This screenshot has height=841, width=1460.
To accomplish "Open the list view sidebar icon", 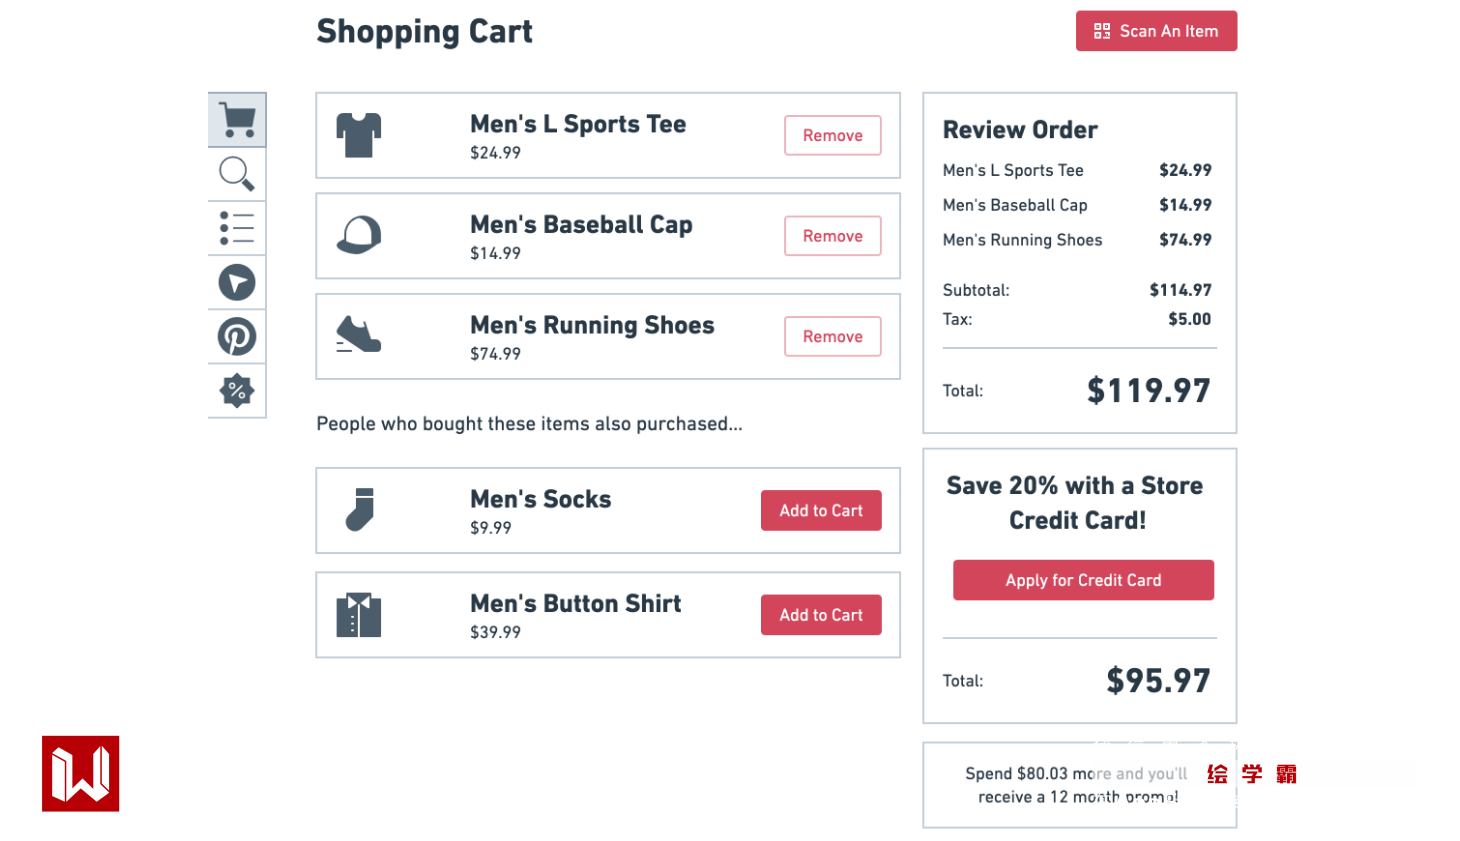I will click(x=237, y=228).
